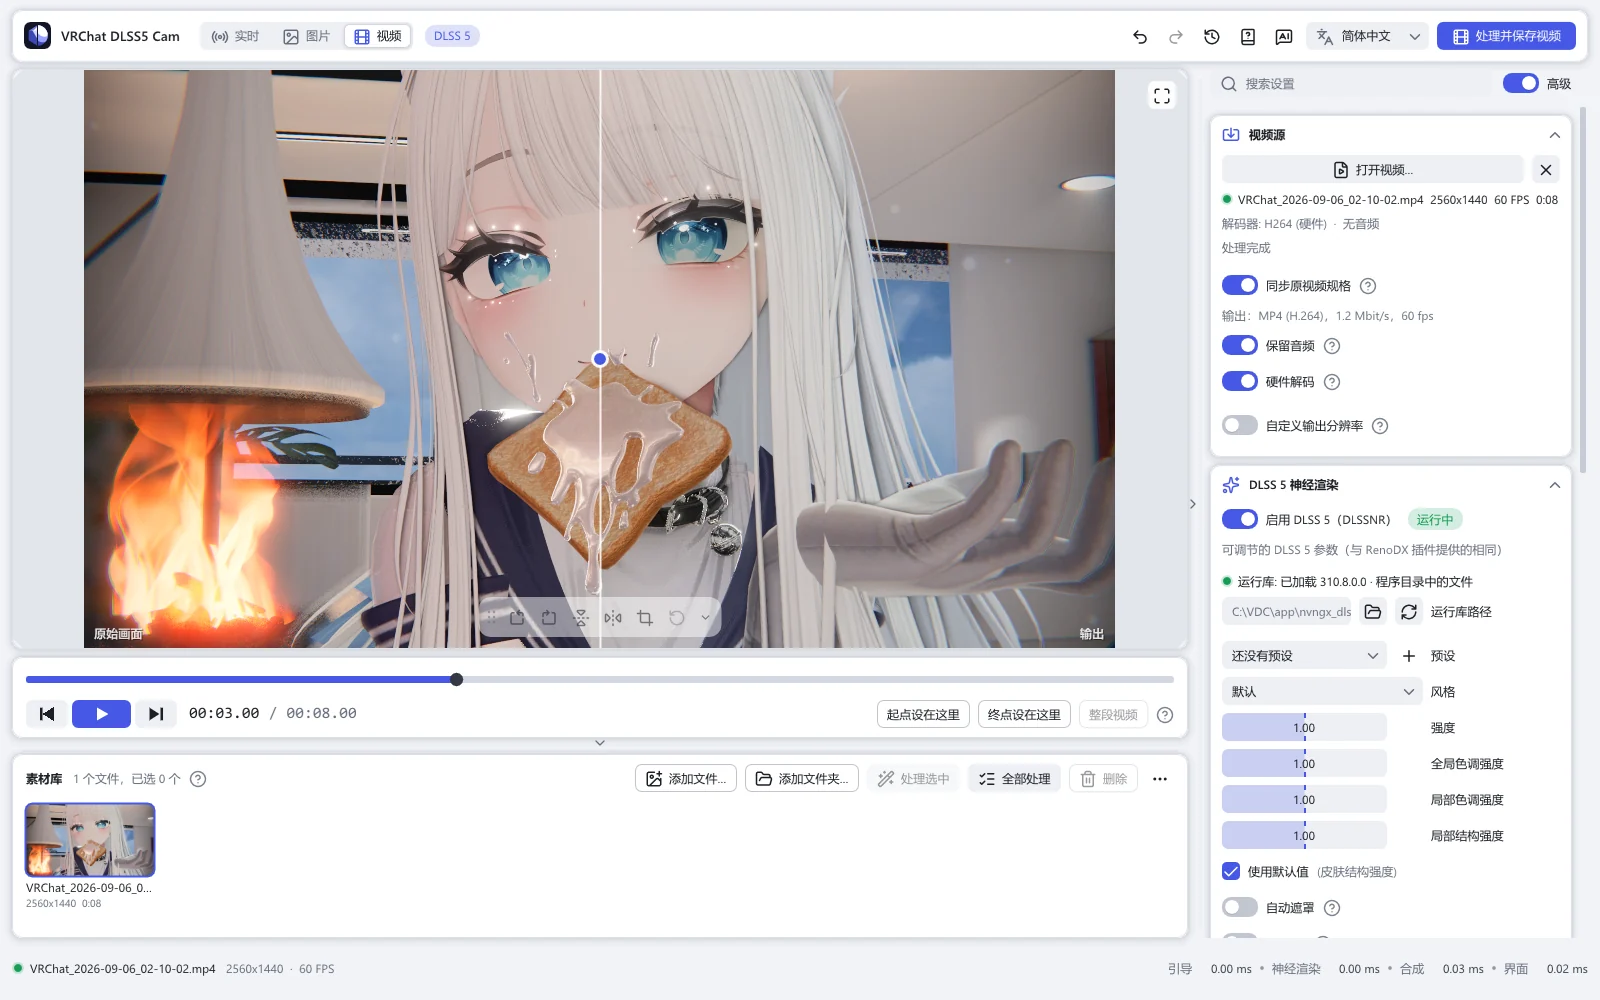Image resolution: width=1600 pixels, height=1000 pixels.
Task: Open runtime library folder icon
Action: point(1373,612)
